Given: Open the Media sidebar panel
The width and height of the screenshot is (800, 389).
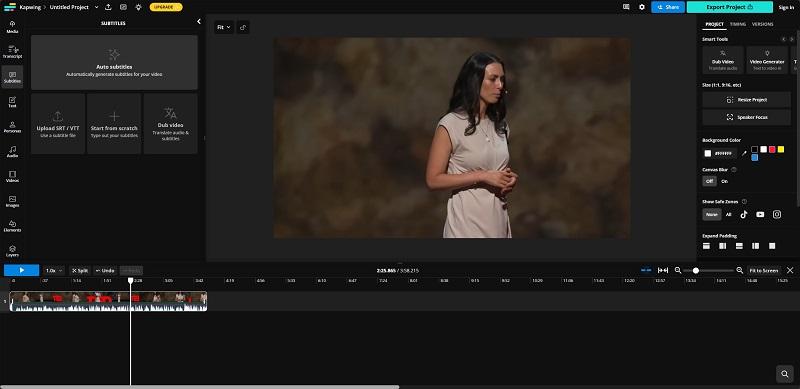Looking at the screenshot, I should click(12, 27).
